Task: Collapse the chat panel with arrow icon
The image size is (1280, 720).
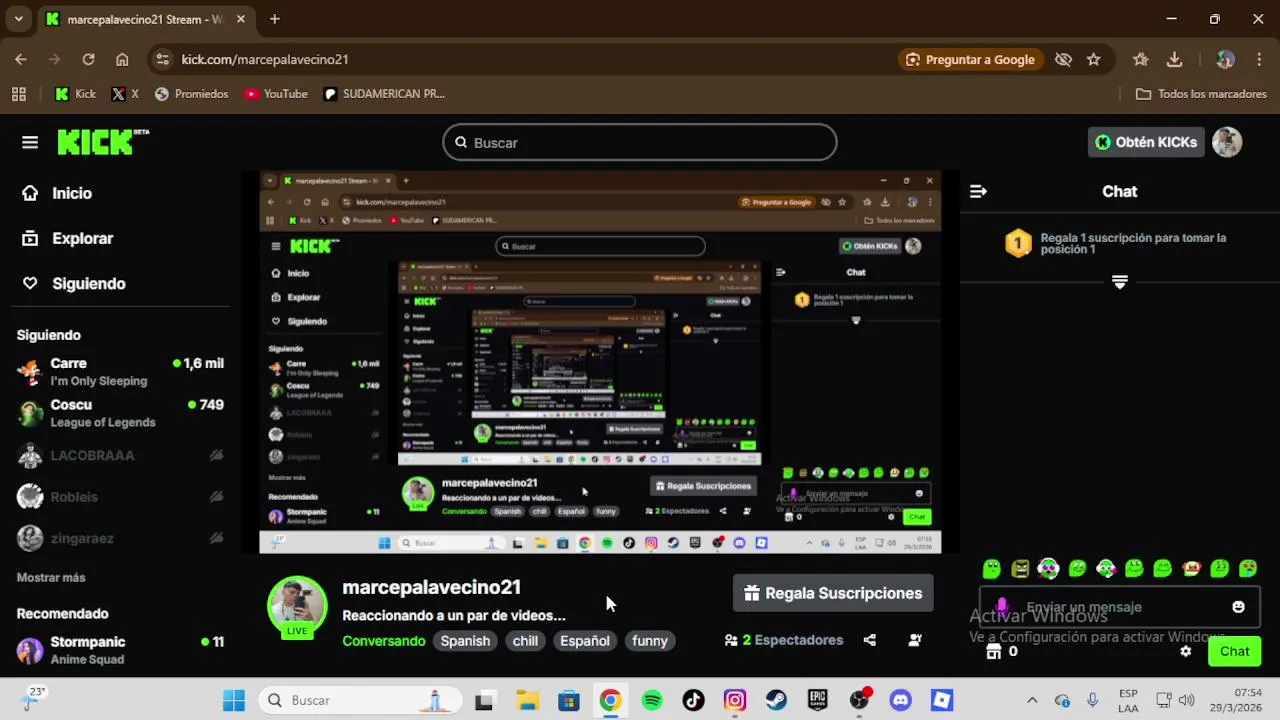Action: coord(978,191)
